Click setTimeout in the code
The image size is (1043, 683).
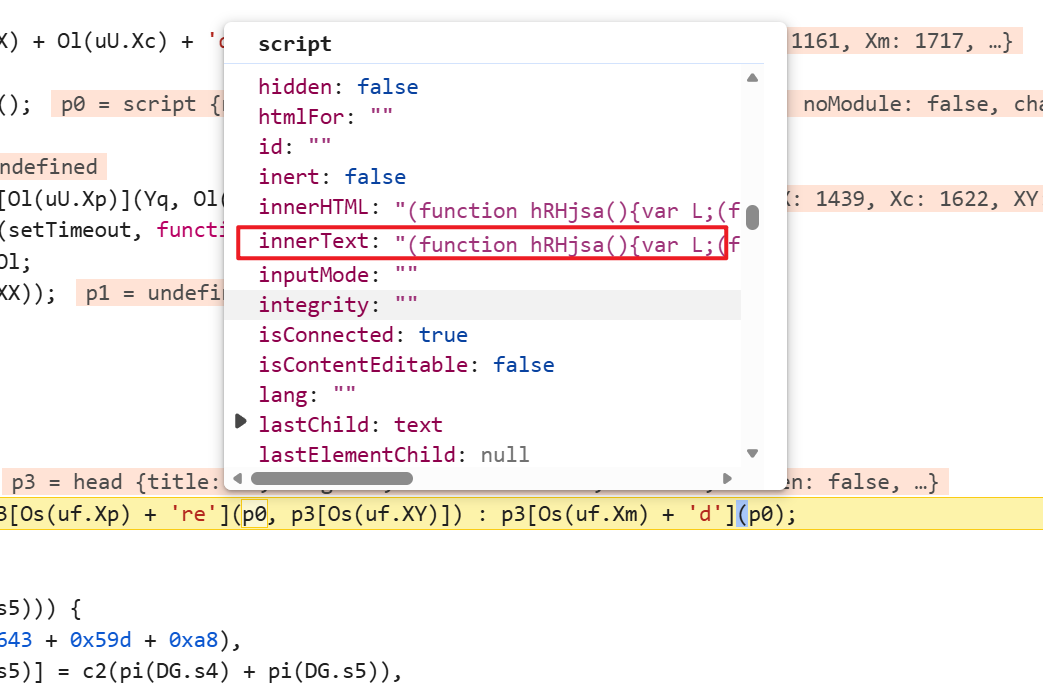(x=60, y=230)
